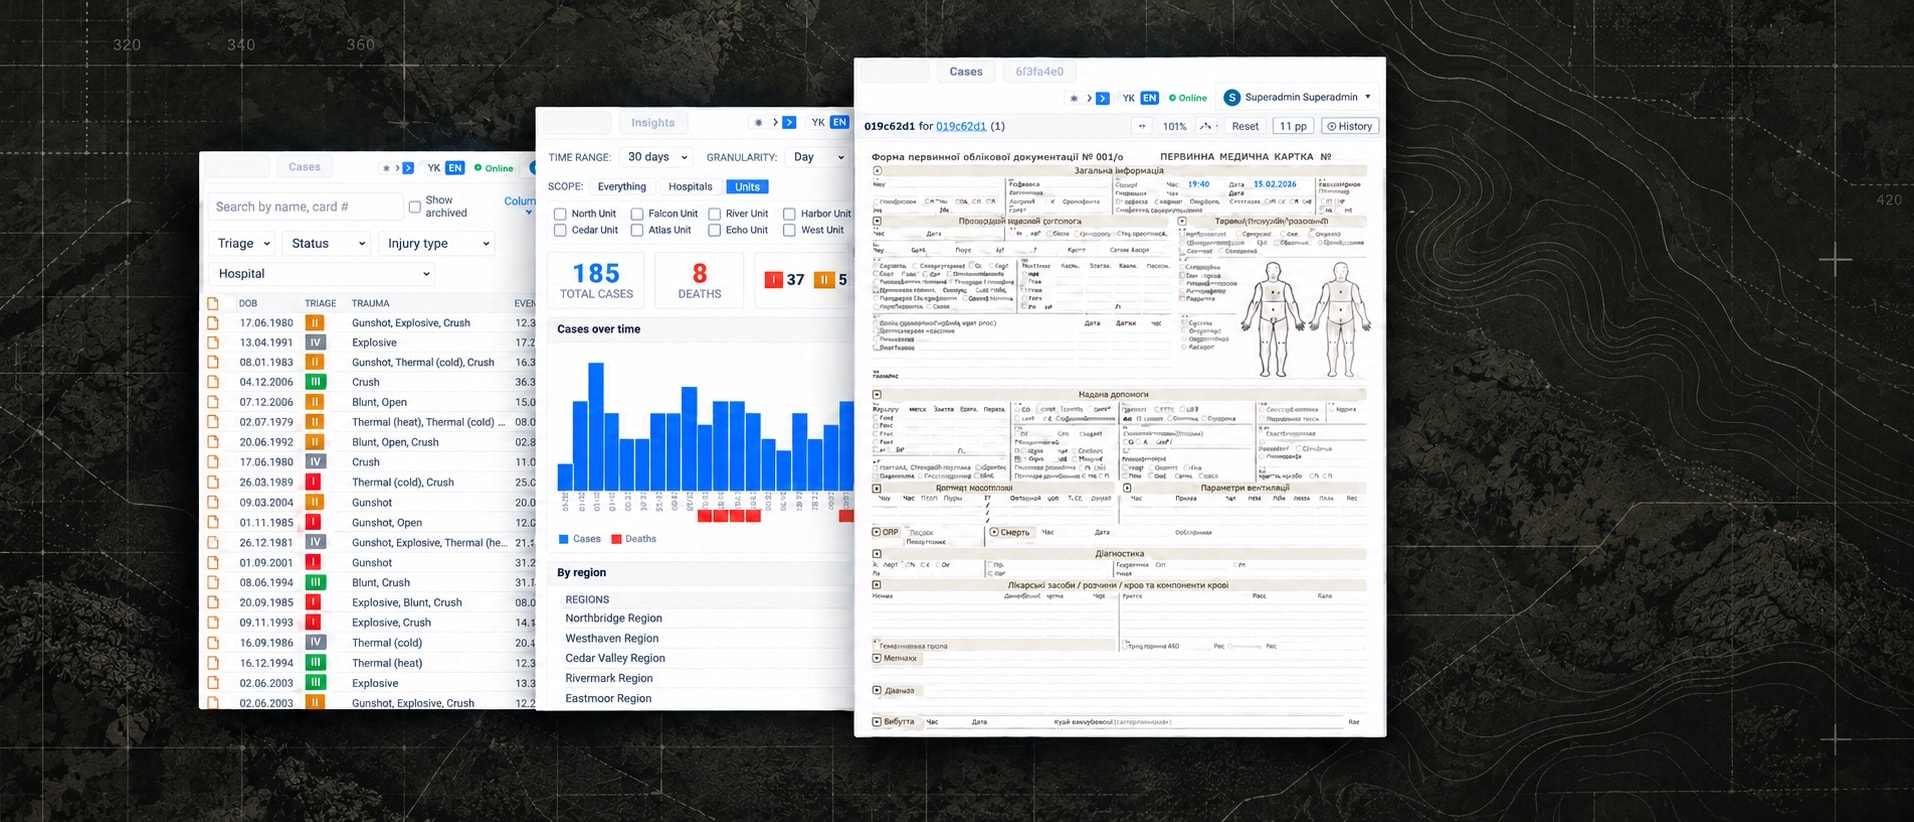Switch language to EN in card viewer
1914x822 pixels.
pyautogui.click(x=1150, y=98)
